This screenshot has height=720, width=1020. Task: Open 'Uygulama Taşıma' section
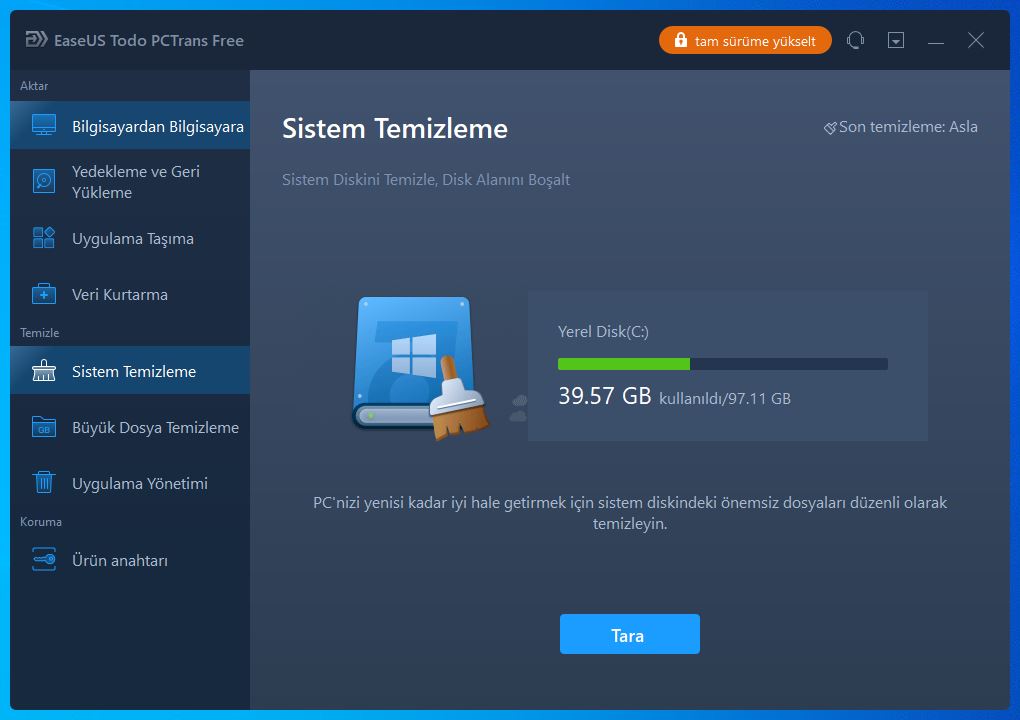point(130,238)
